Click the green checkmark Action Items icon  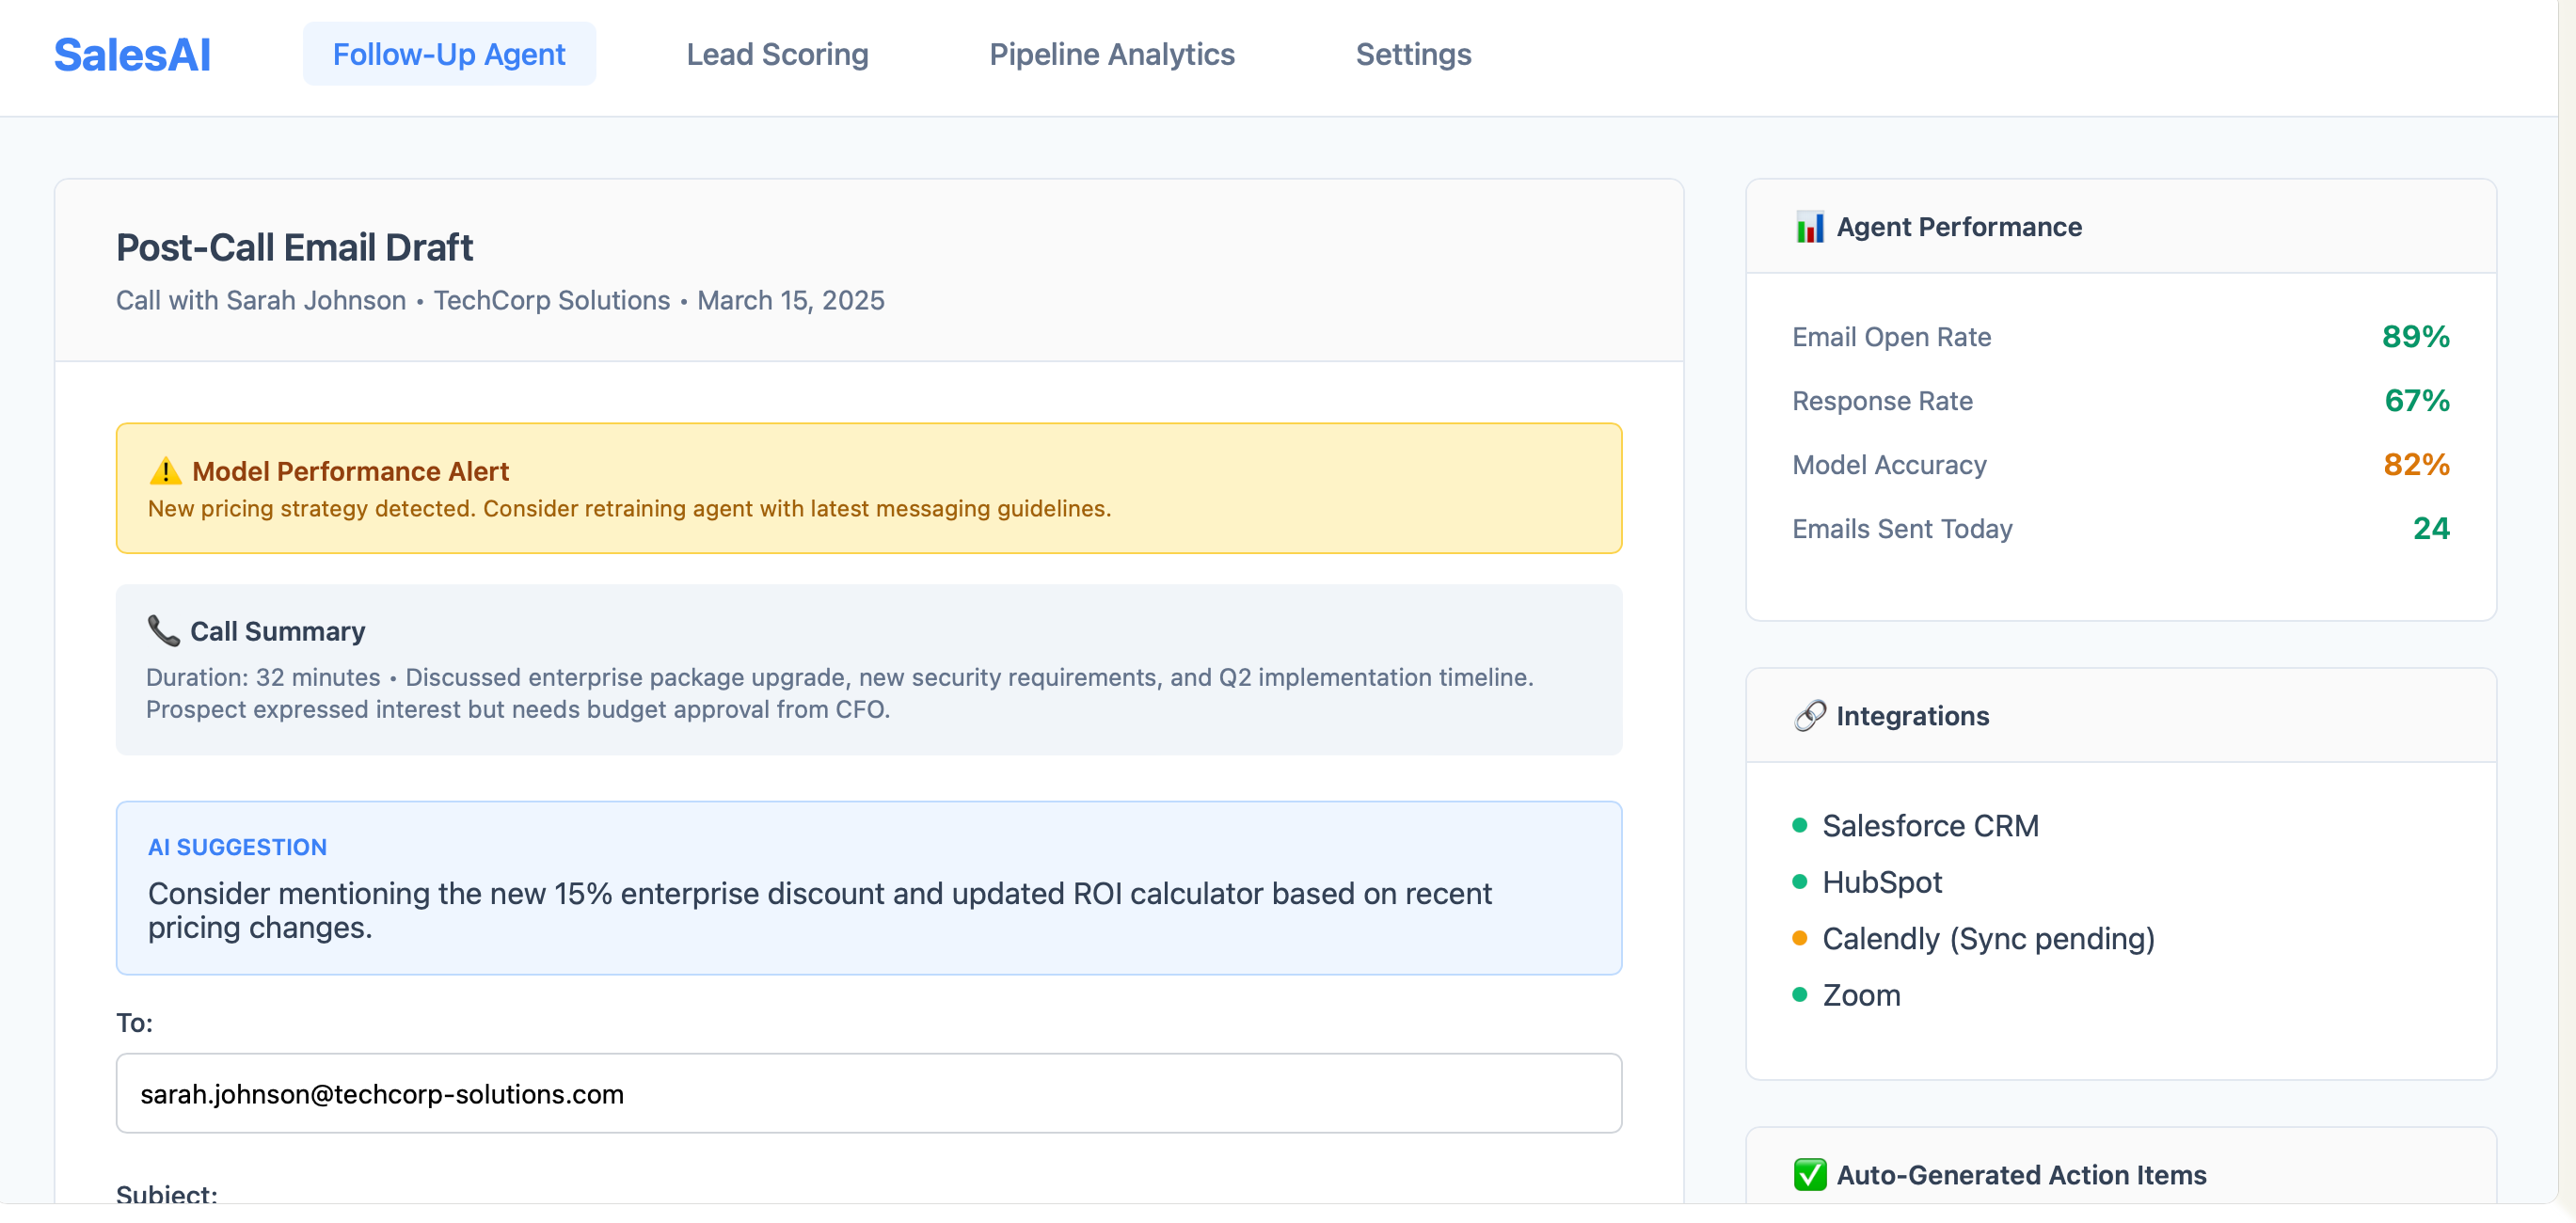coord(1809,1174)
